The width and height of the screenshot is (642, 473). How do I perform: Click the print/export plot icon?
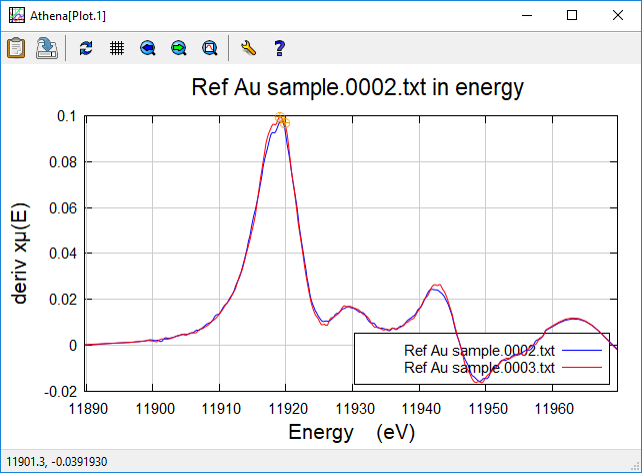(x=47, y=48)
